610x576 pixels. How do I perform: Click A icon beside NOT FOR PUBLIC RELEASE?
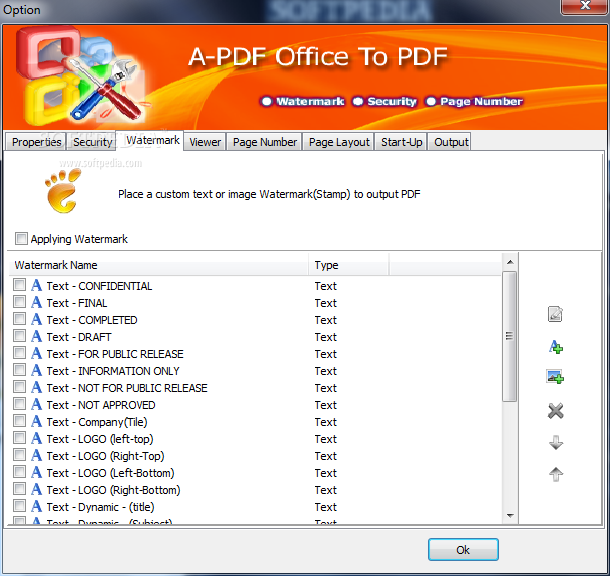[x=36, y=387]
